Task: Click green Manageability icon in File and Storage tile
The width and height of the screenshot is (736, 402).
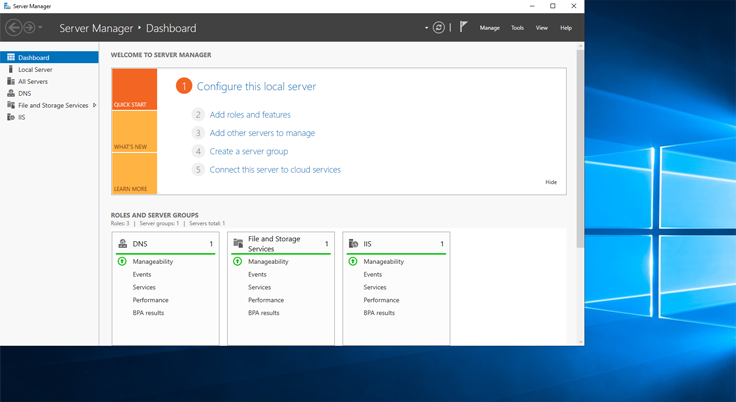Action: pyautogui.click(x=238, y=261)
